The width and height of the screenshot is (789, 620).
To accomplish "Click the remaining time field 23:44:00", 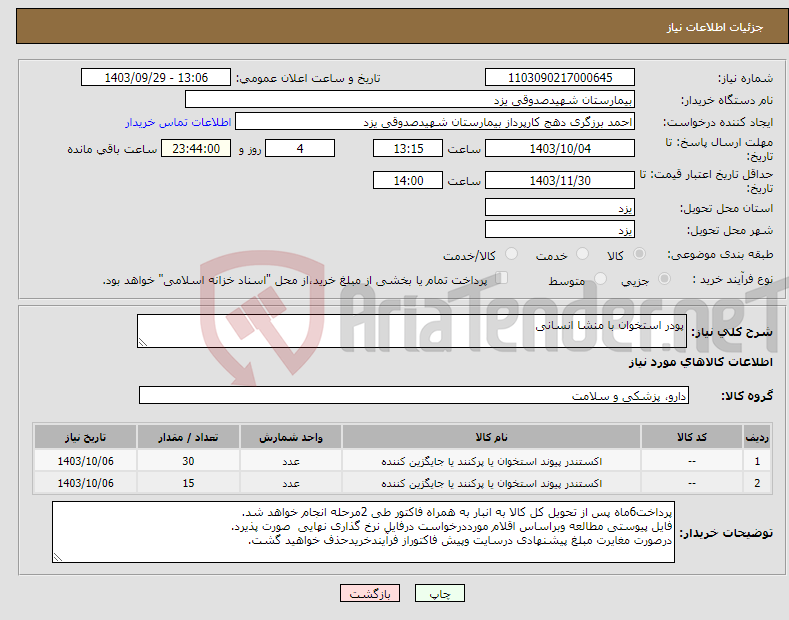I will click(x=196, y=148).
